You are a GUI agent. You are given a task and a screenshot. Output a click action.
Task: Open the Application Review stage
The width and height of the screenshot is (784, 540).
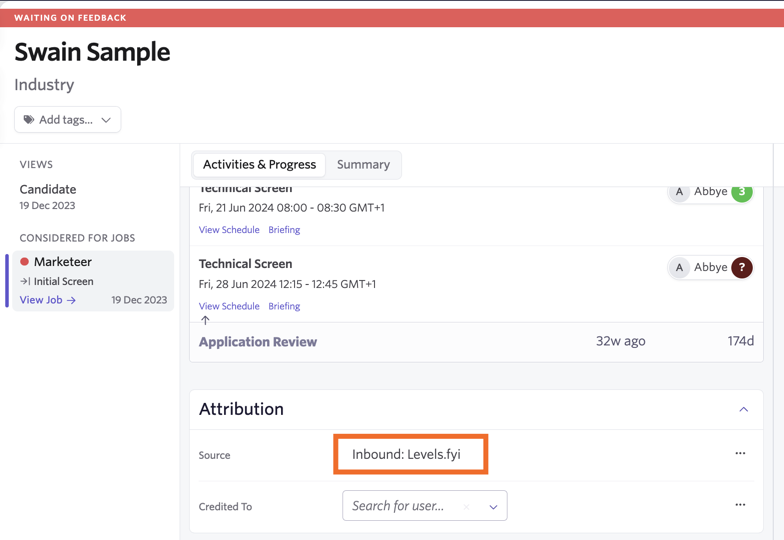point(258,342)
